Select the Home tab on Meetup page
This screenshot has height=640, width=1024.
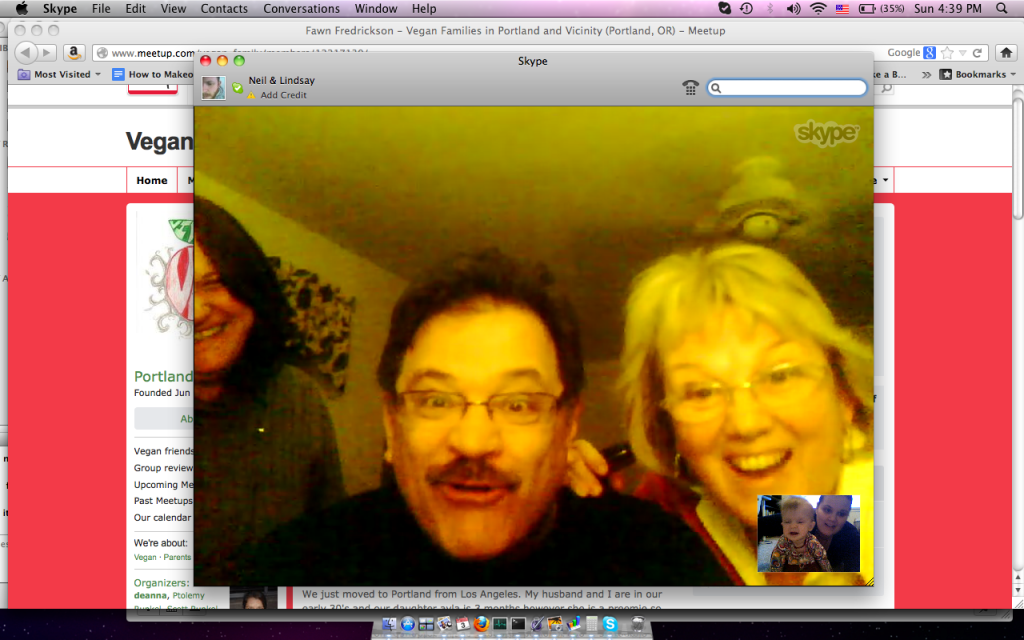(x=152, y=180)
